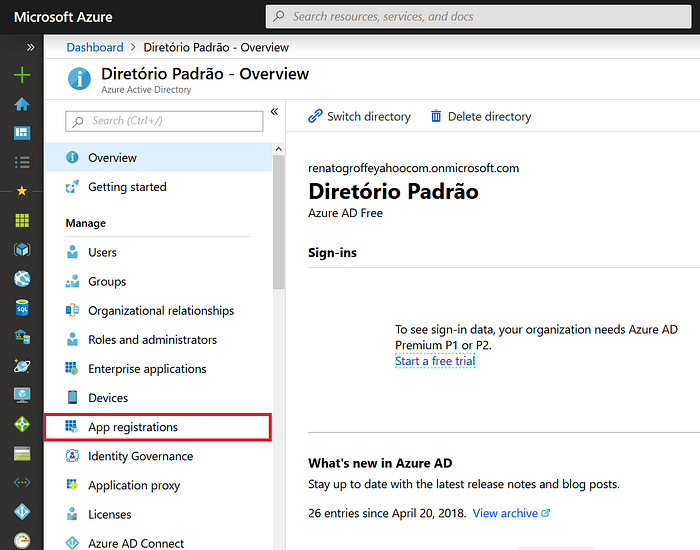700x550 pixels.
Task: Open All resources grid icon
Action: (22, 220)
